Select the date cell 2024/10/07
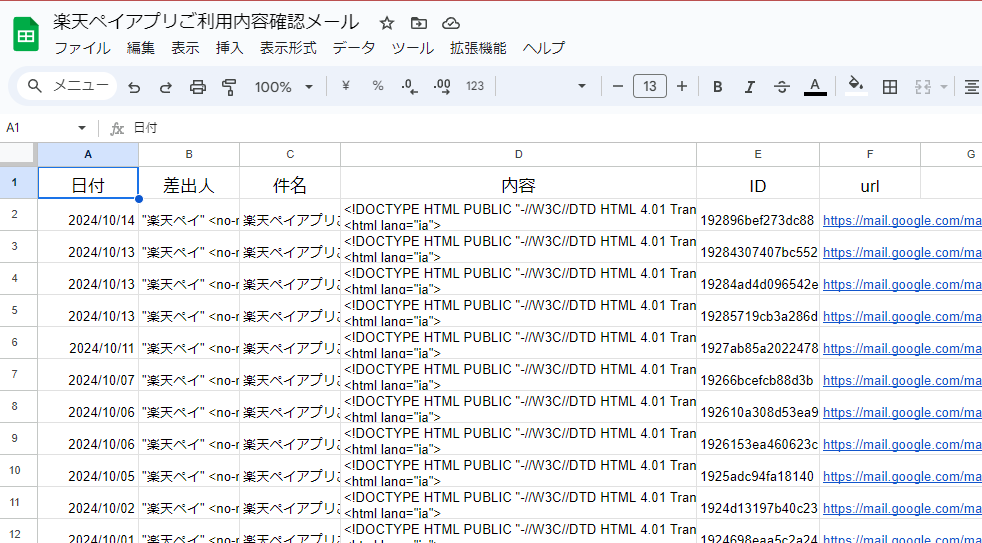The width and height of the screenshot is (982, 543). [x=88, y=375]
